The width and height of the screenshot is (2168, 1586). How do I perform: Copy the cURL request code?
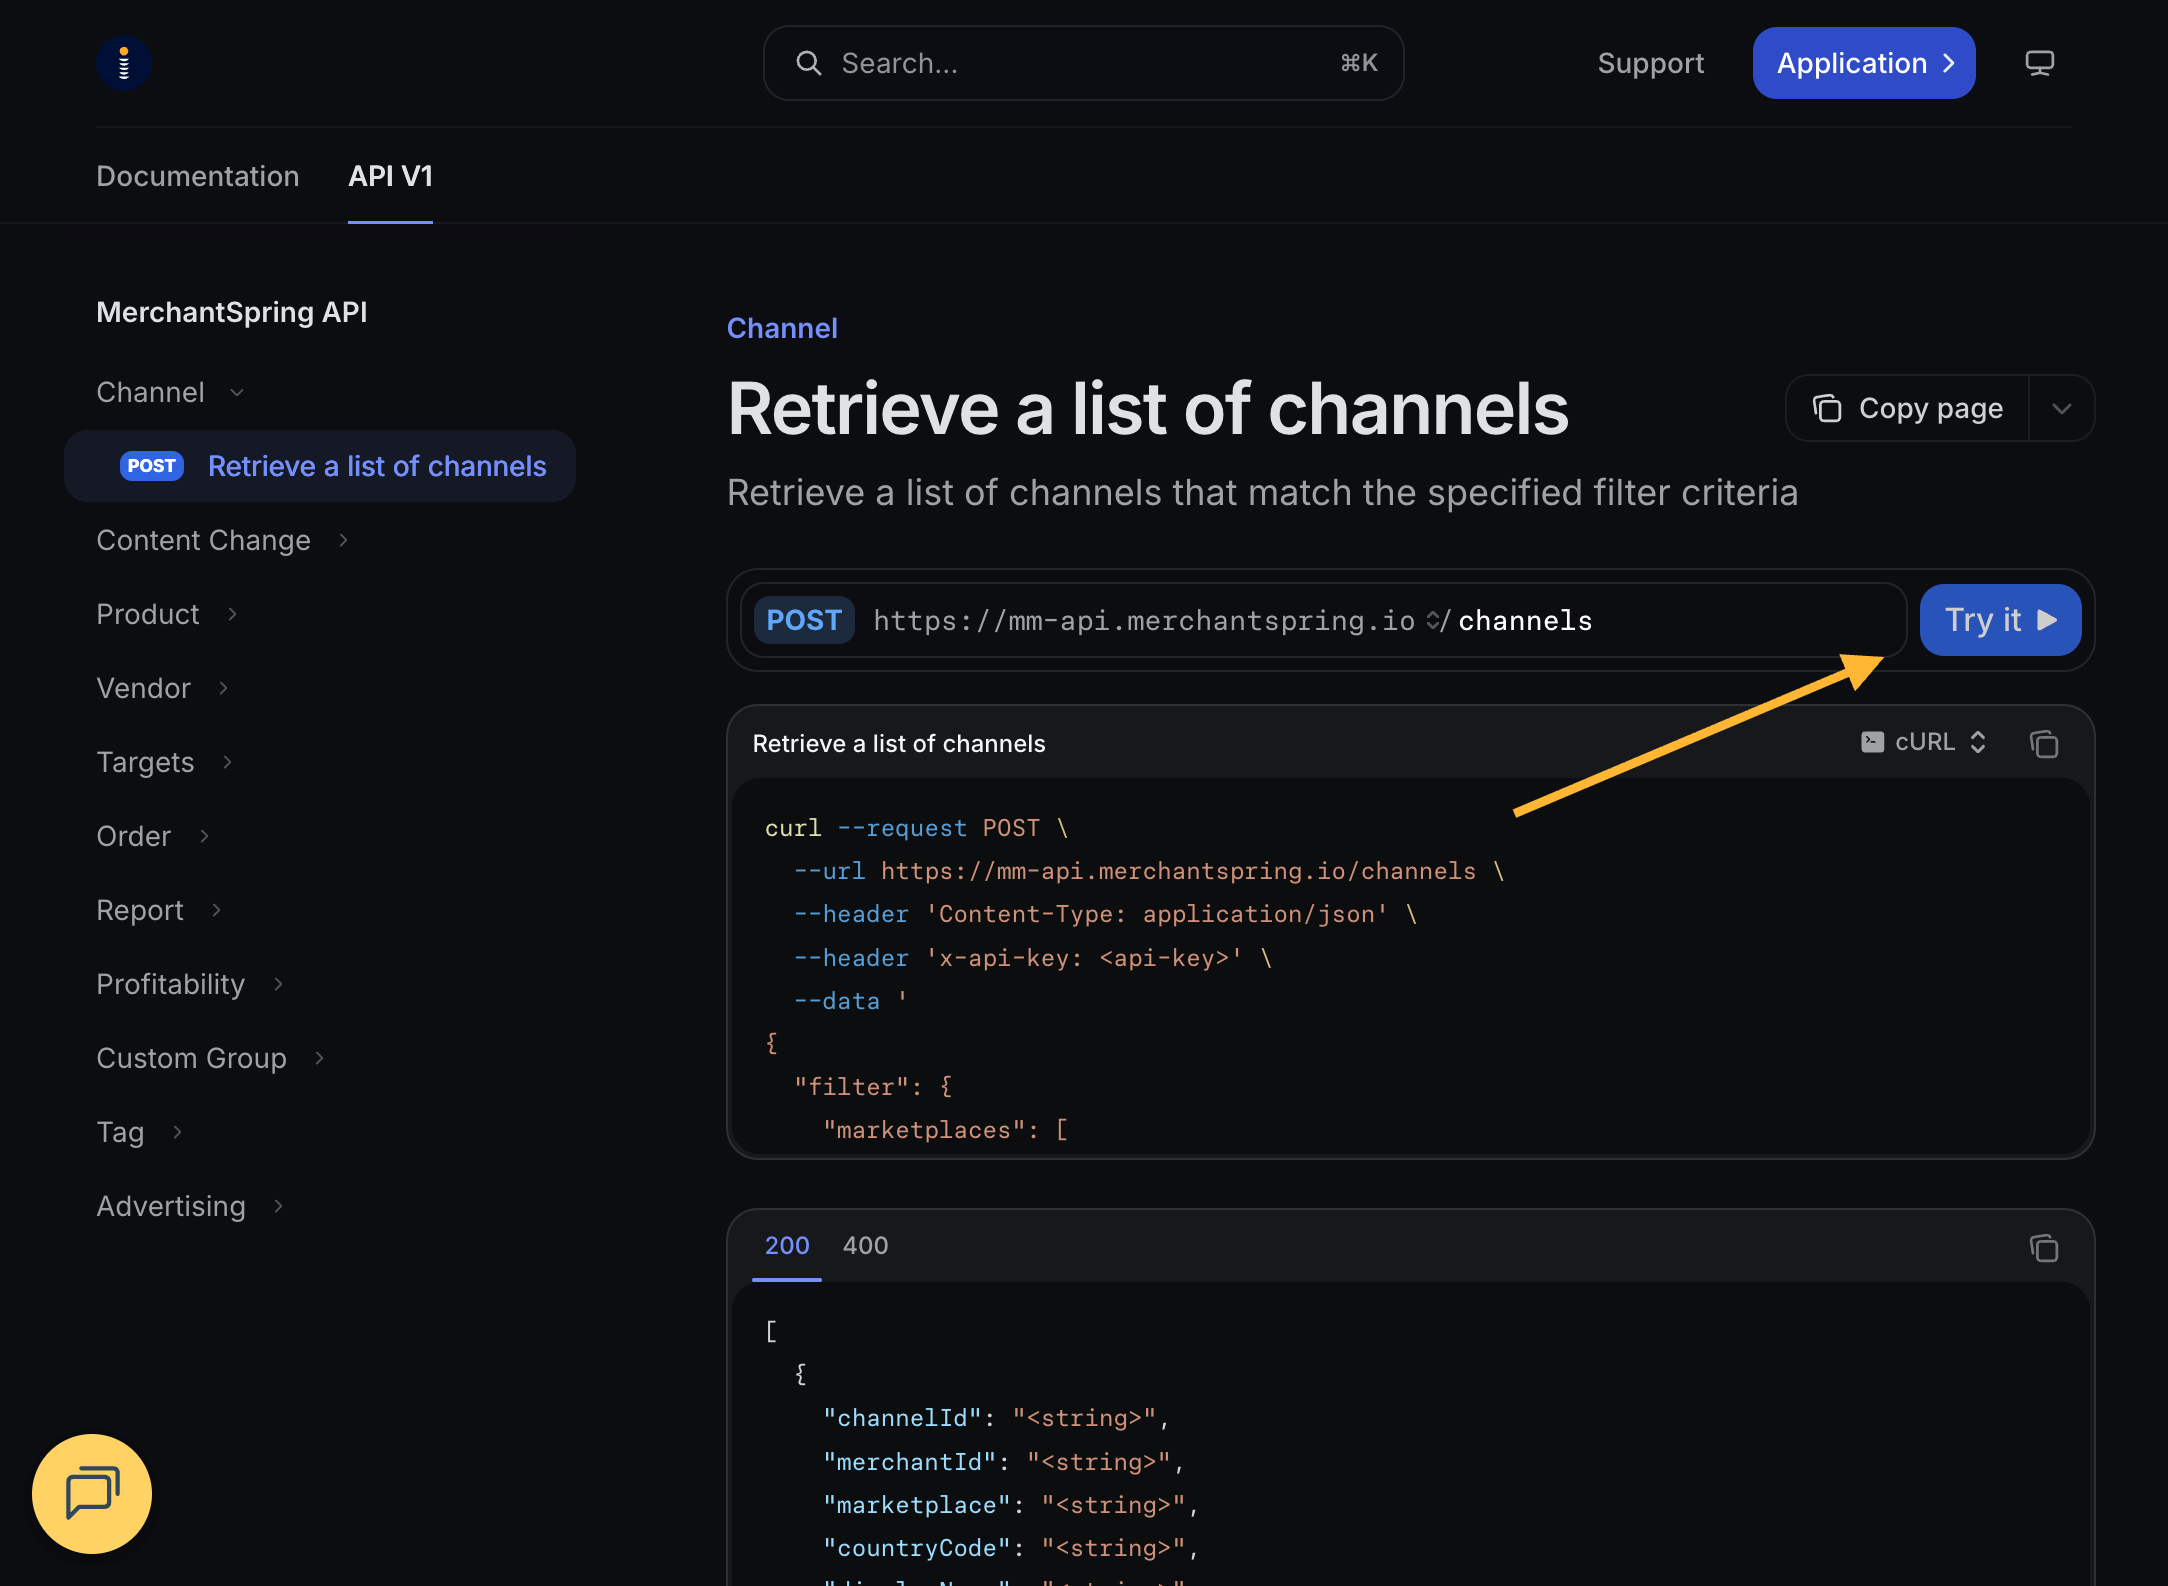pyautogui.click(x=2044, y=743)
